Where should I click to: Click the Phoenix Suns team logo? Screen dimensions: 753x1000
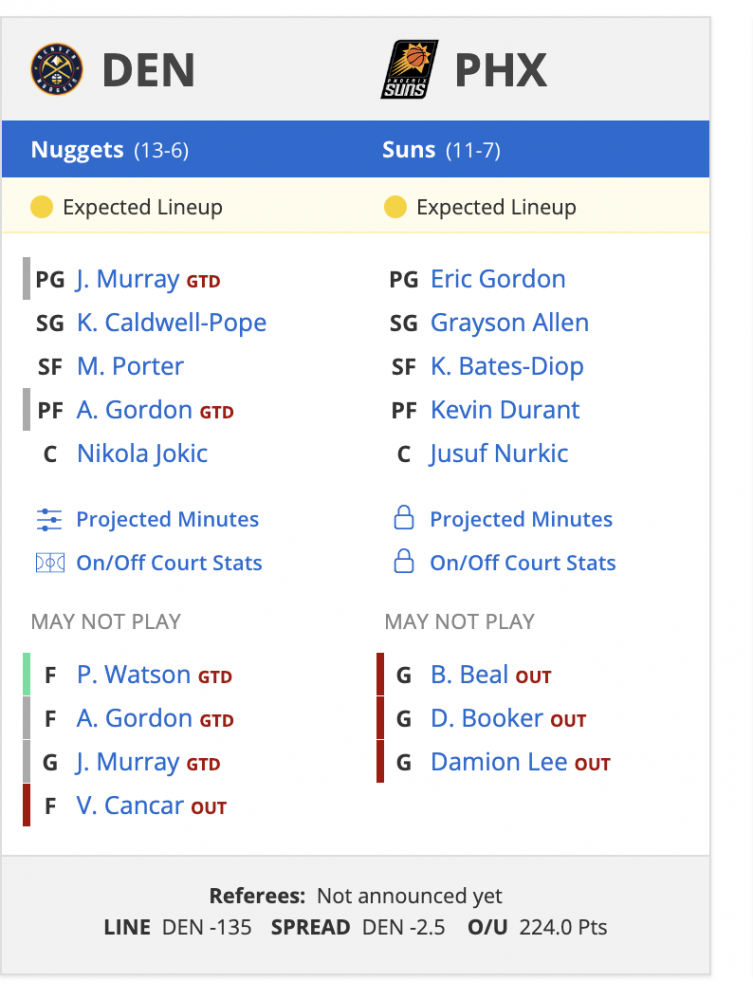pos(409,70)
